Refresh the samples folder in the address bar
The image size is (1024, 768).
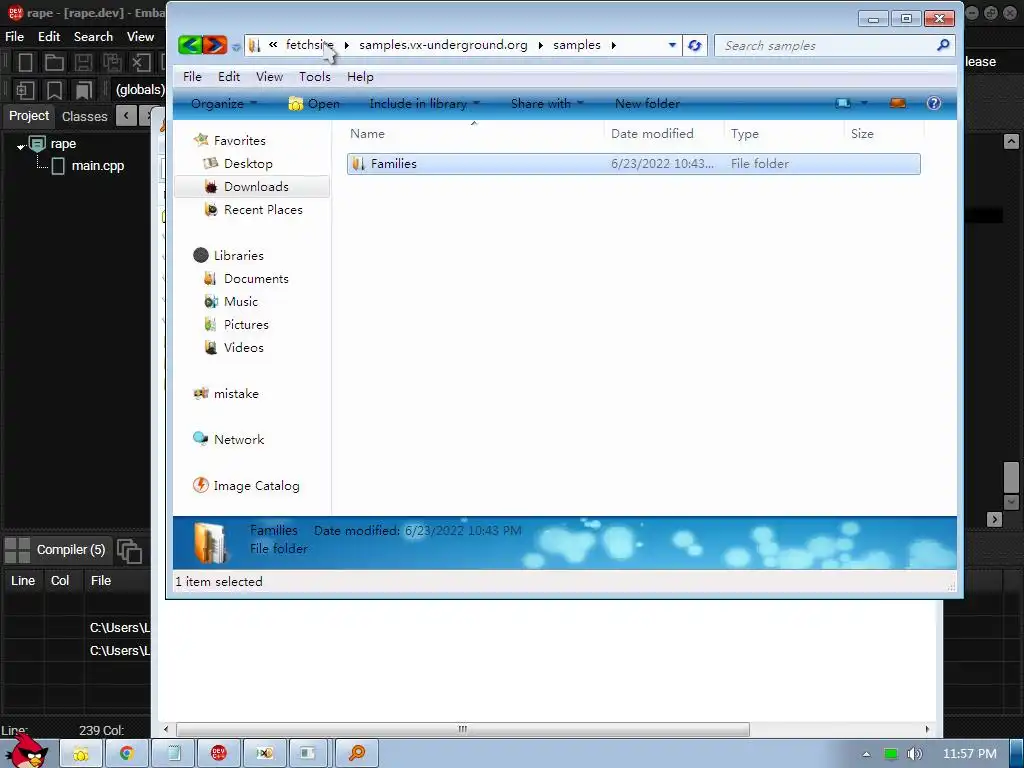(x=695, y=46)
